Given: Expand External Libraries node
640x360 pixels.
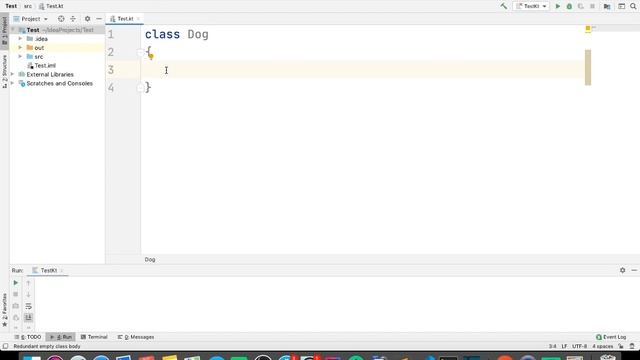Looking at the screenshot, I should click(x=12, y=74).
